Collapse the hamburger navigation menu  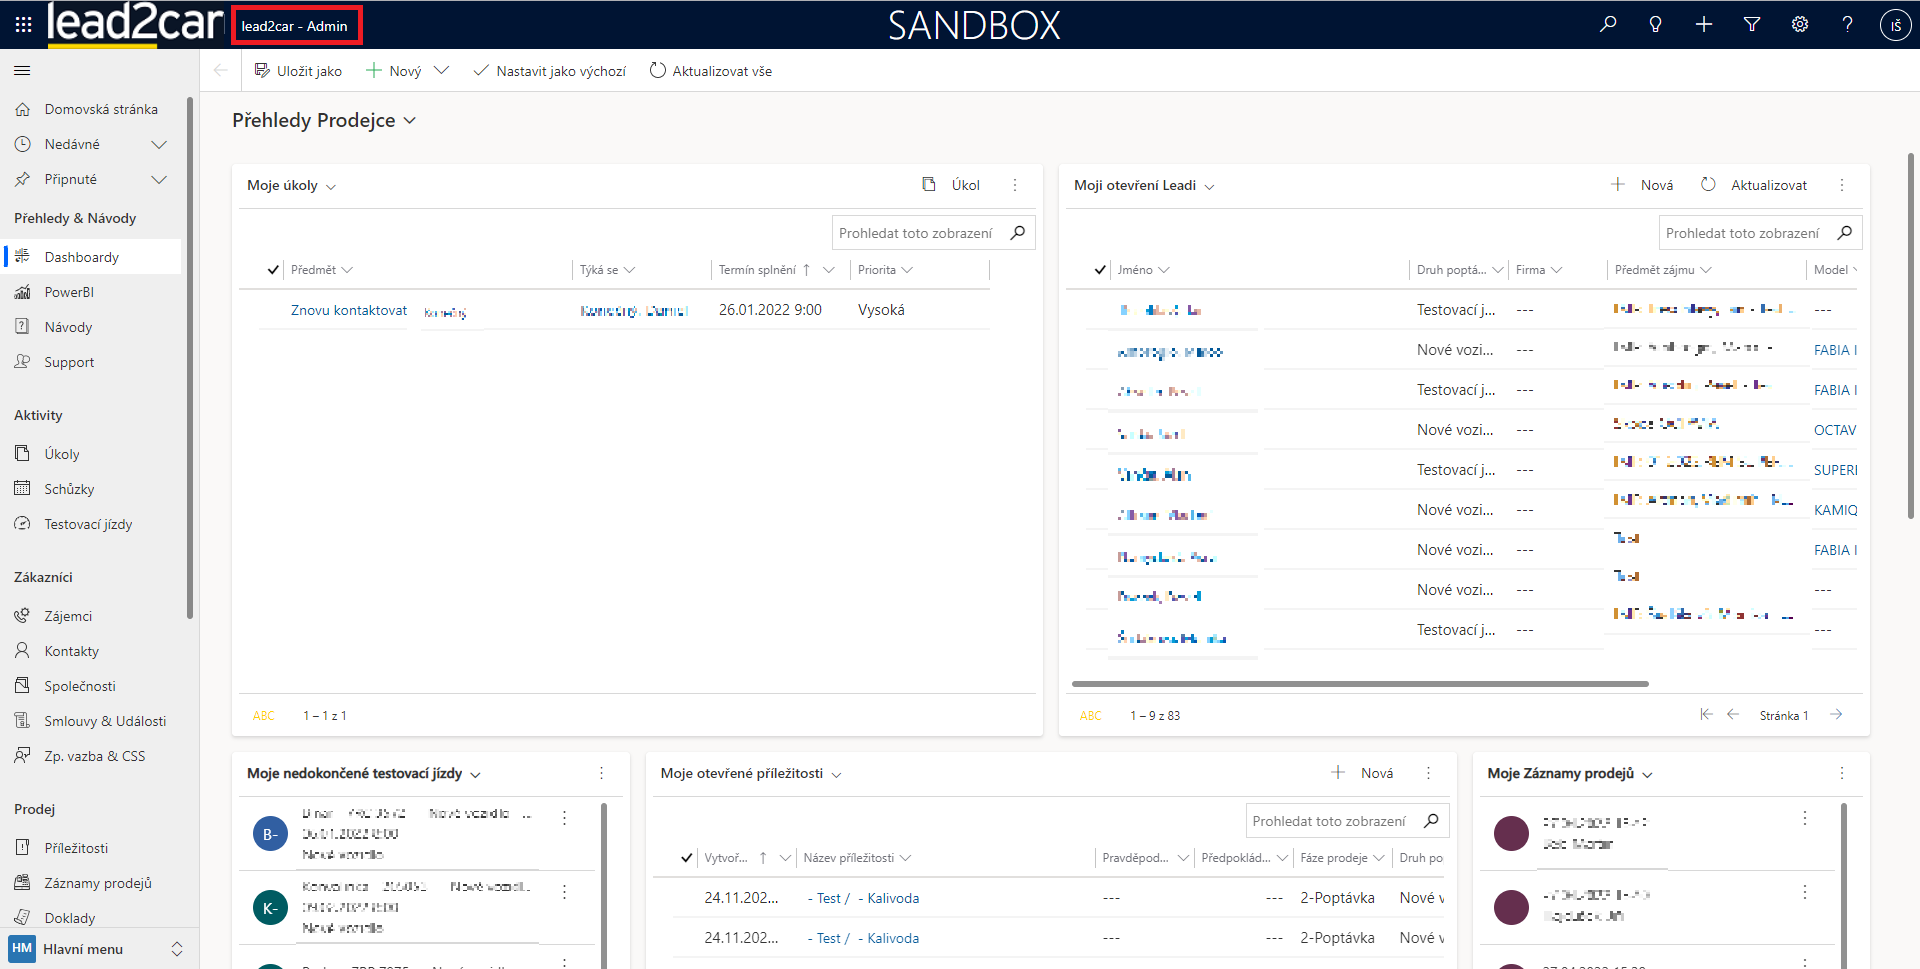22,71
